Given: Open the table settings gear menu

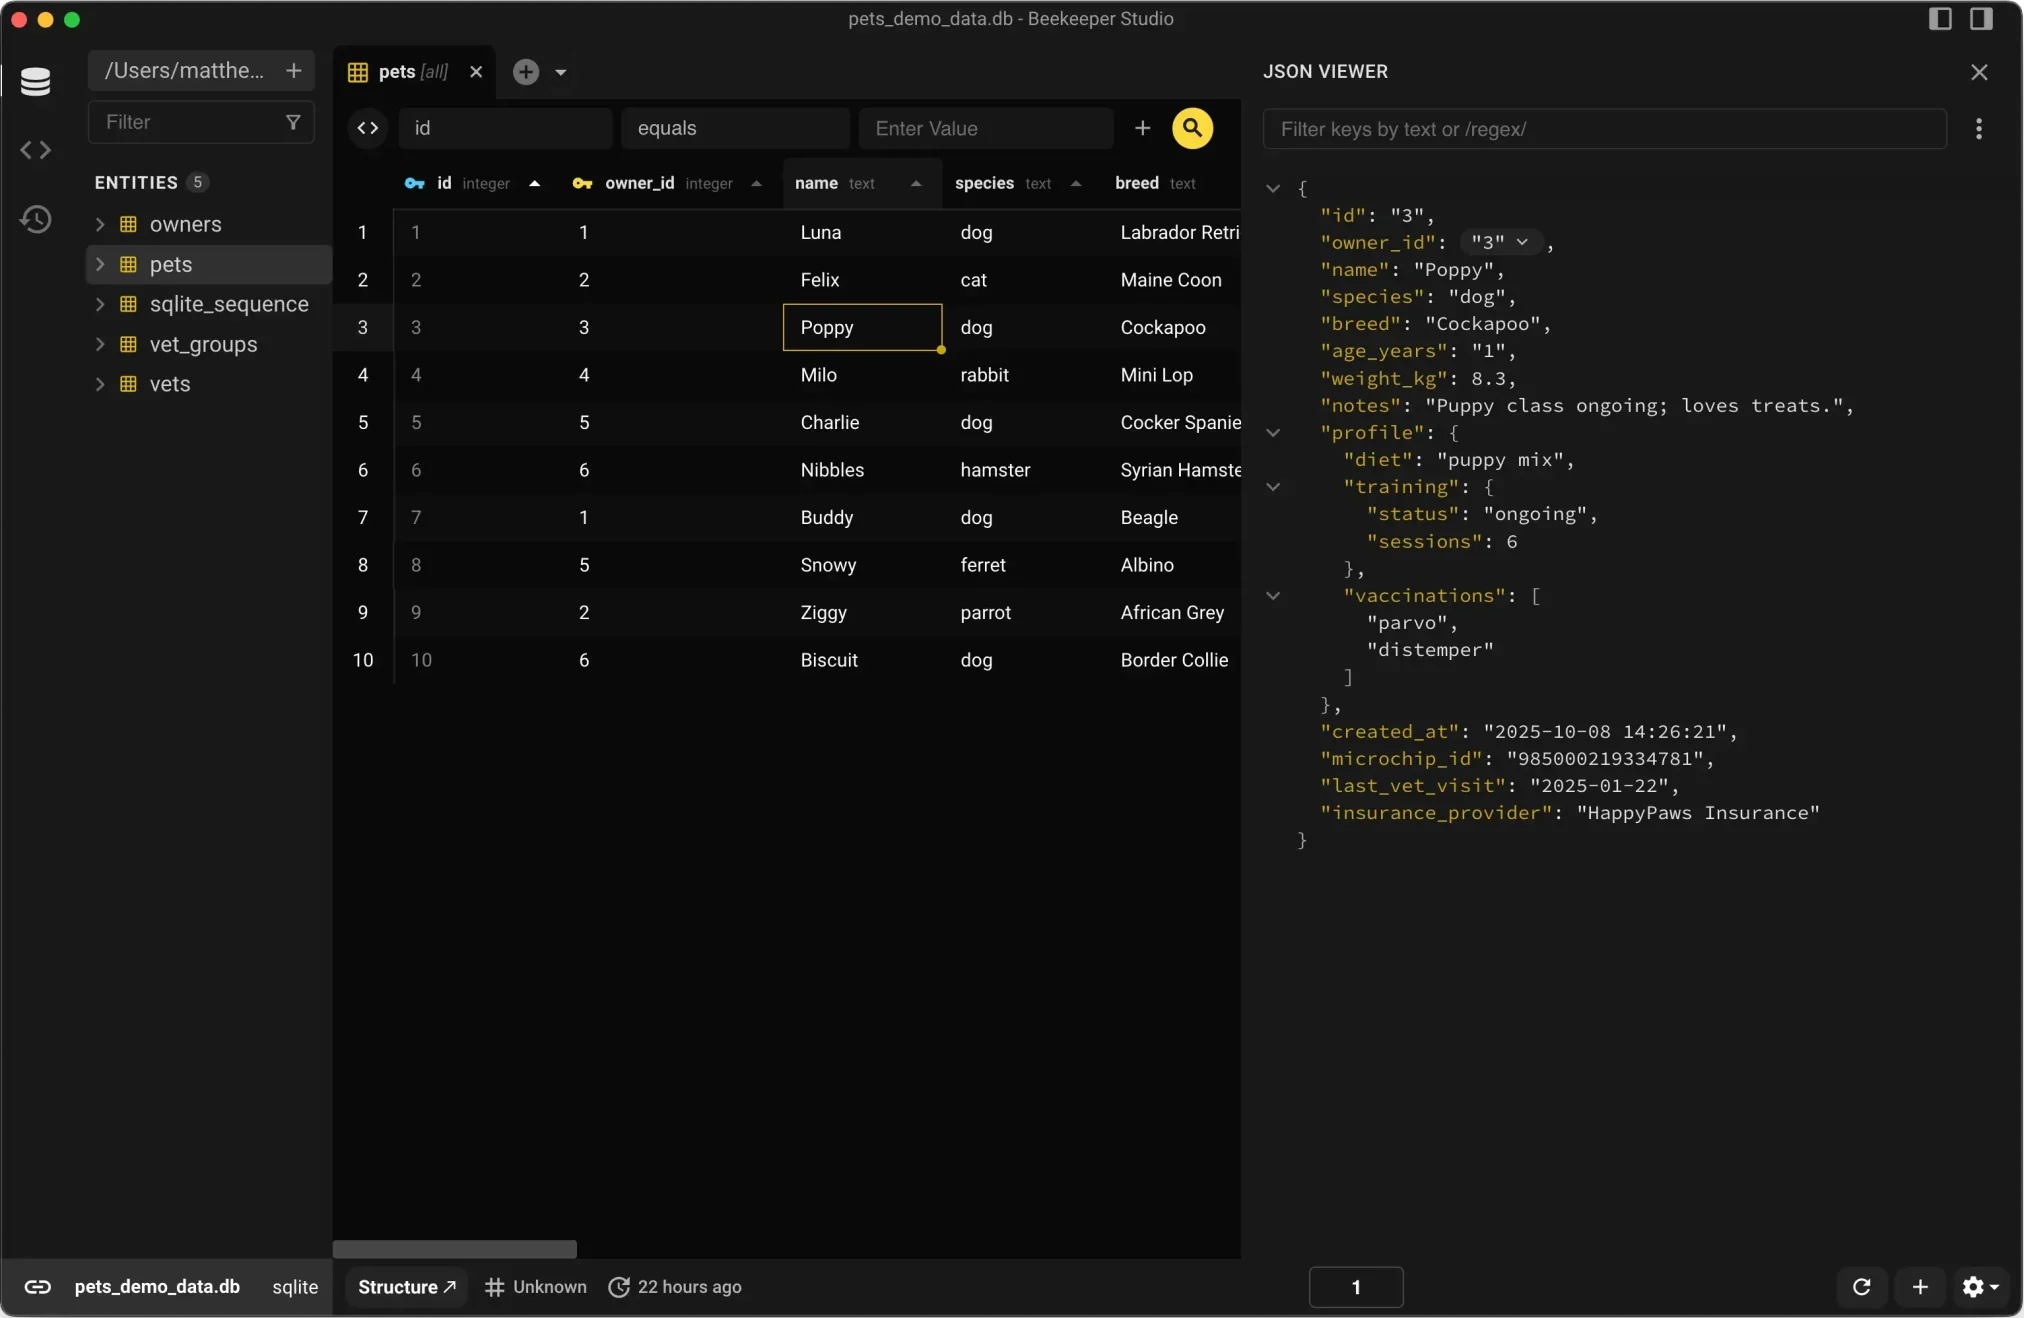Looking at the screenshot, I should [x=1980, y=1287].
